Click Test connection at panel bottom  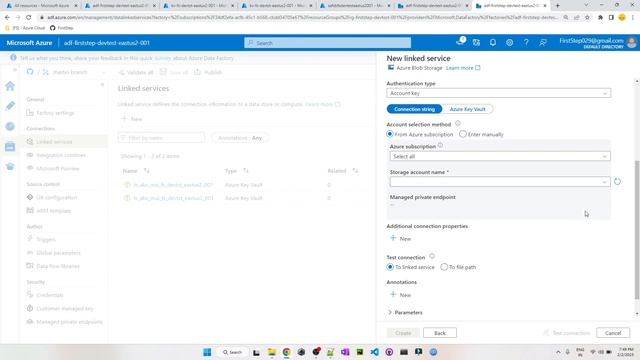point(566,333)
